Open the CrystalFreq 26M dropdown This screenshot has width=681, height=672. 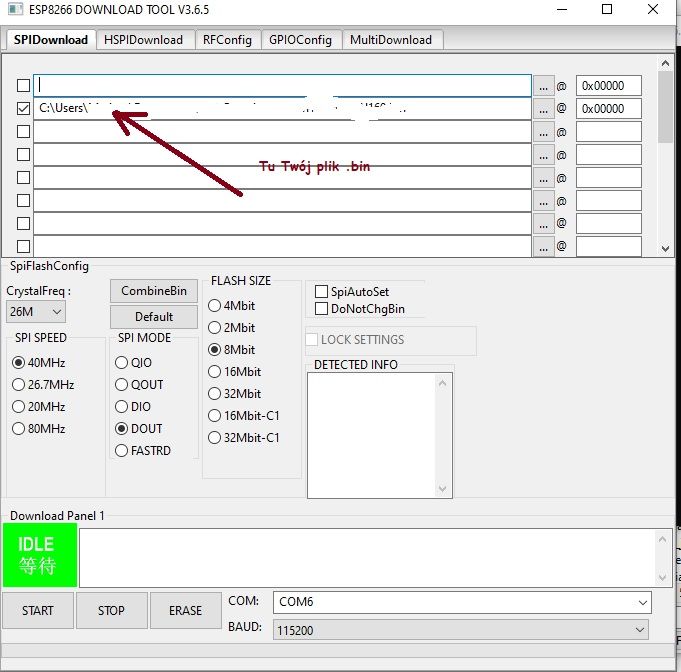(x=36, y=311)
